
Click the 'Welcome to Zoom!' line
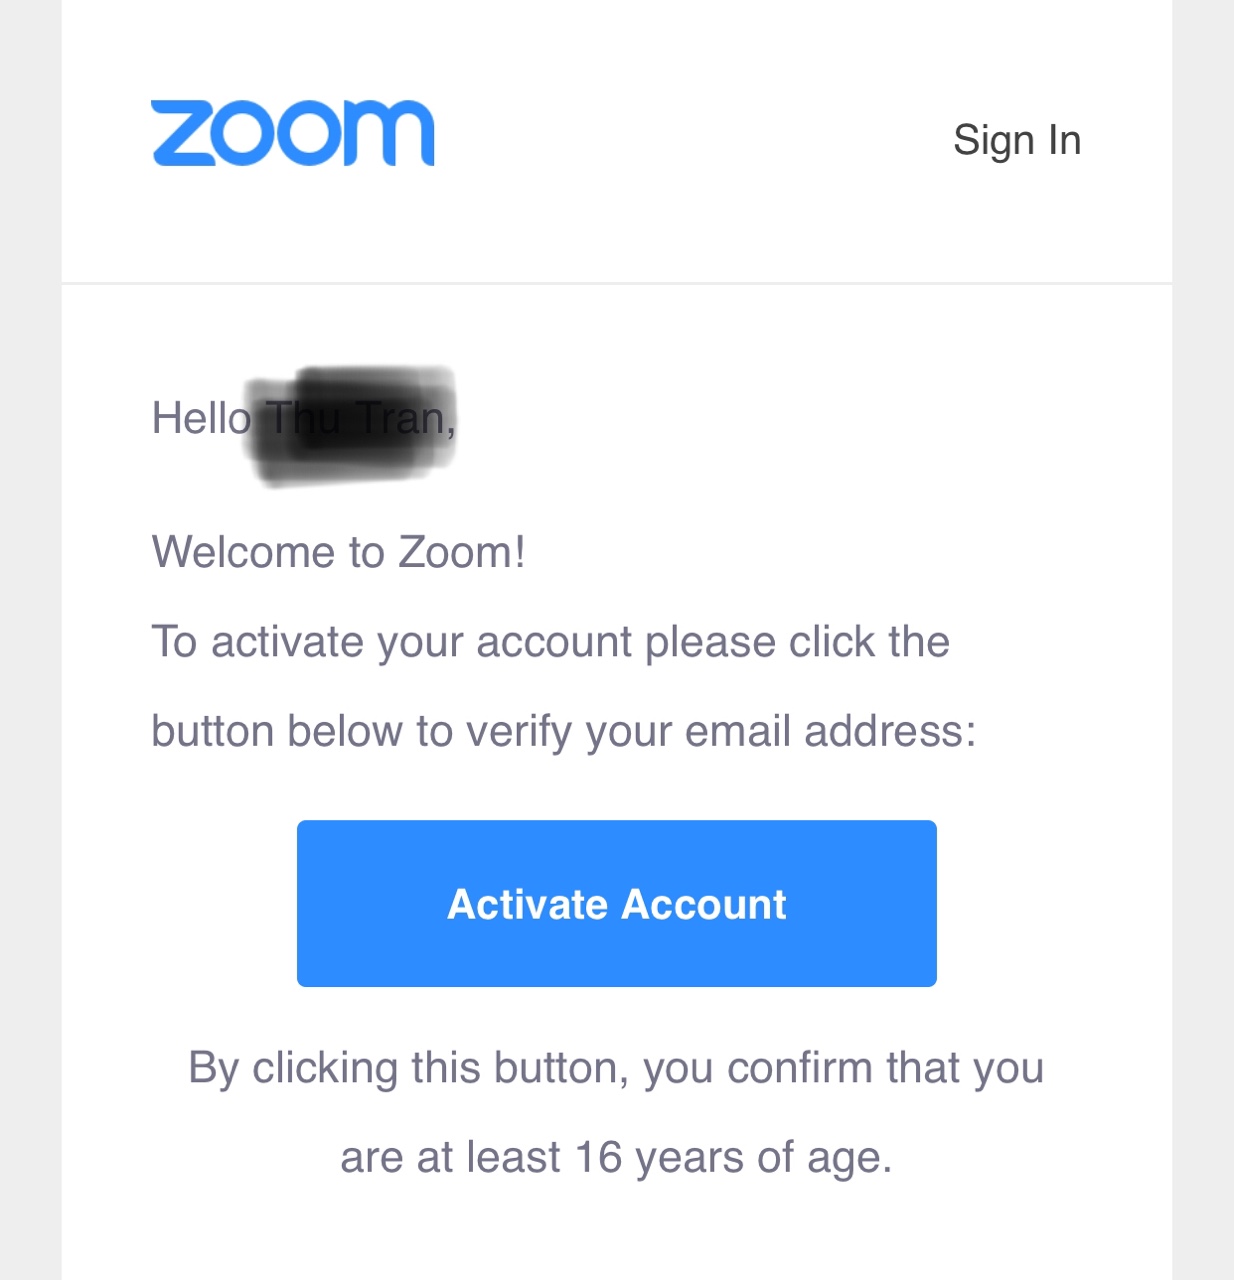tap(338, 552)
